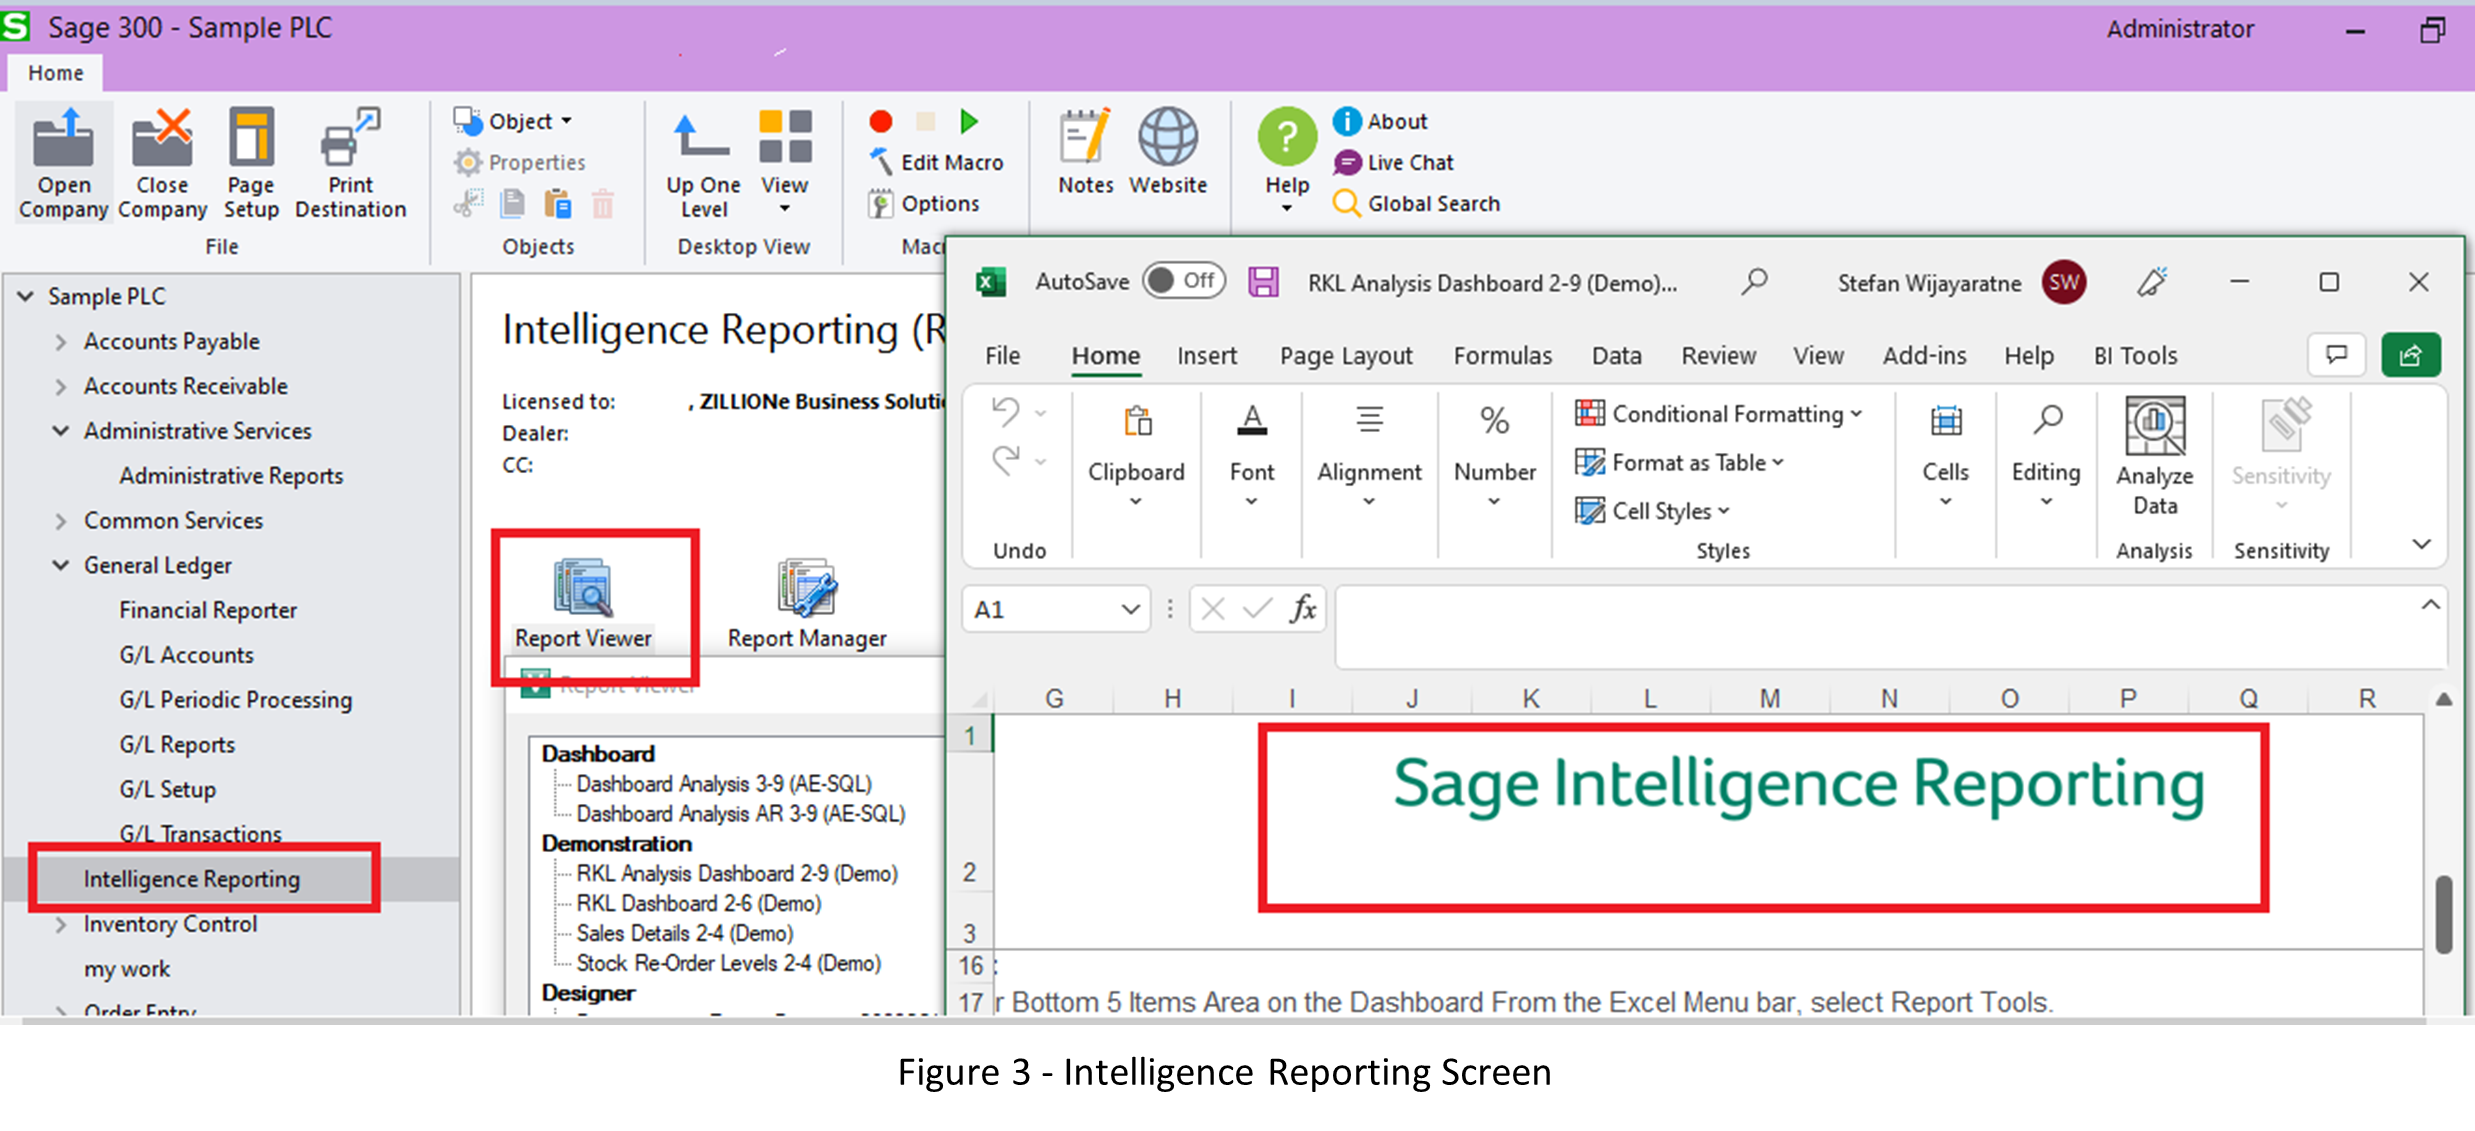Go Up One Level in Desktop View
This screenshot has width=2475, height=1131.
click(703, 164)
